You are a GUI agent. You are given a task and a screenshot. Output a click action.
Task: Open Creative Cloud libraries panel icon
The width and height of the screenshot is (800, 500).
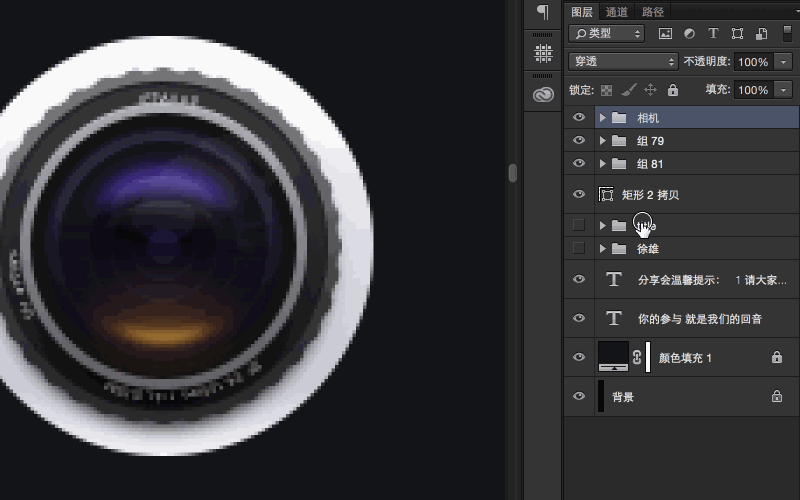tap(543, 93)
